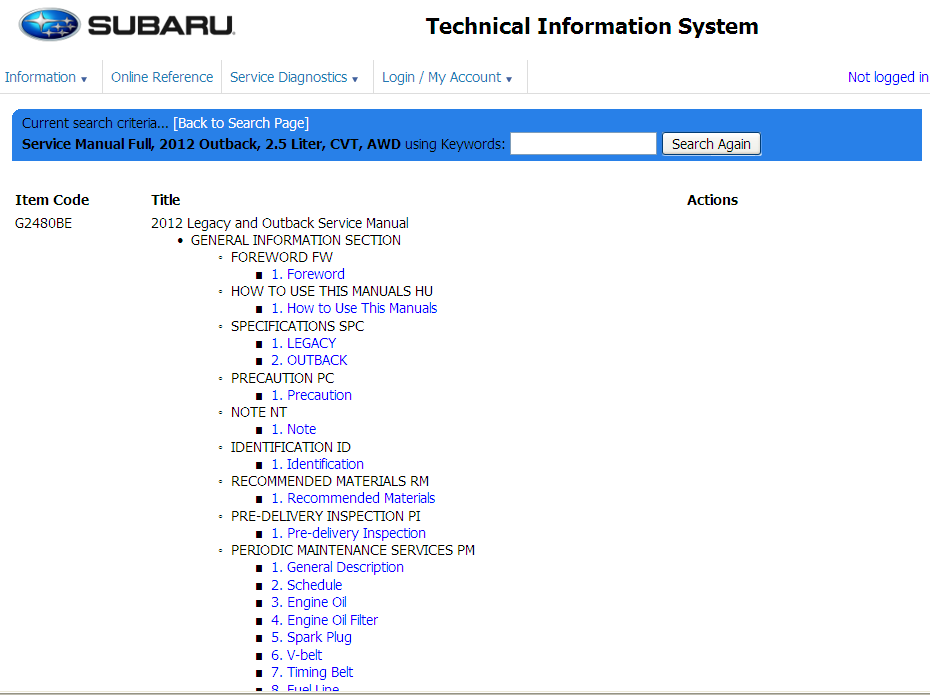Open 7. Timing Belt link
Image resolution: width=930 pixels, height=695 pixels.
click(312, 672)
